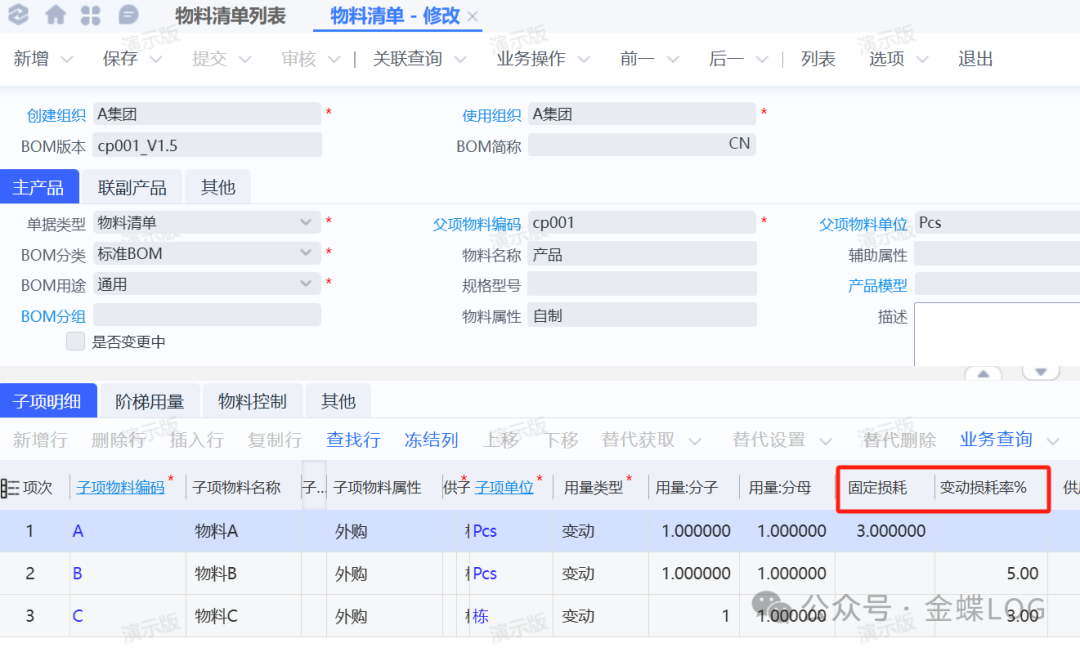Open the message chat bubble icon
The image size is (1080, 652).
click(128, 15)
